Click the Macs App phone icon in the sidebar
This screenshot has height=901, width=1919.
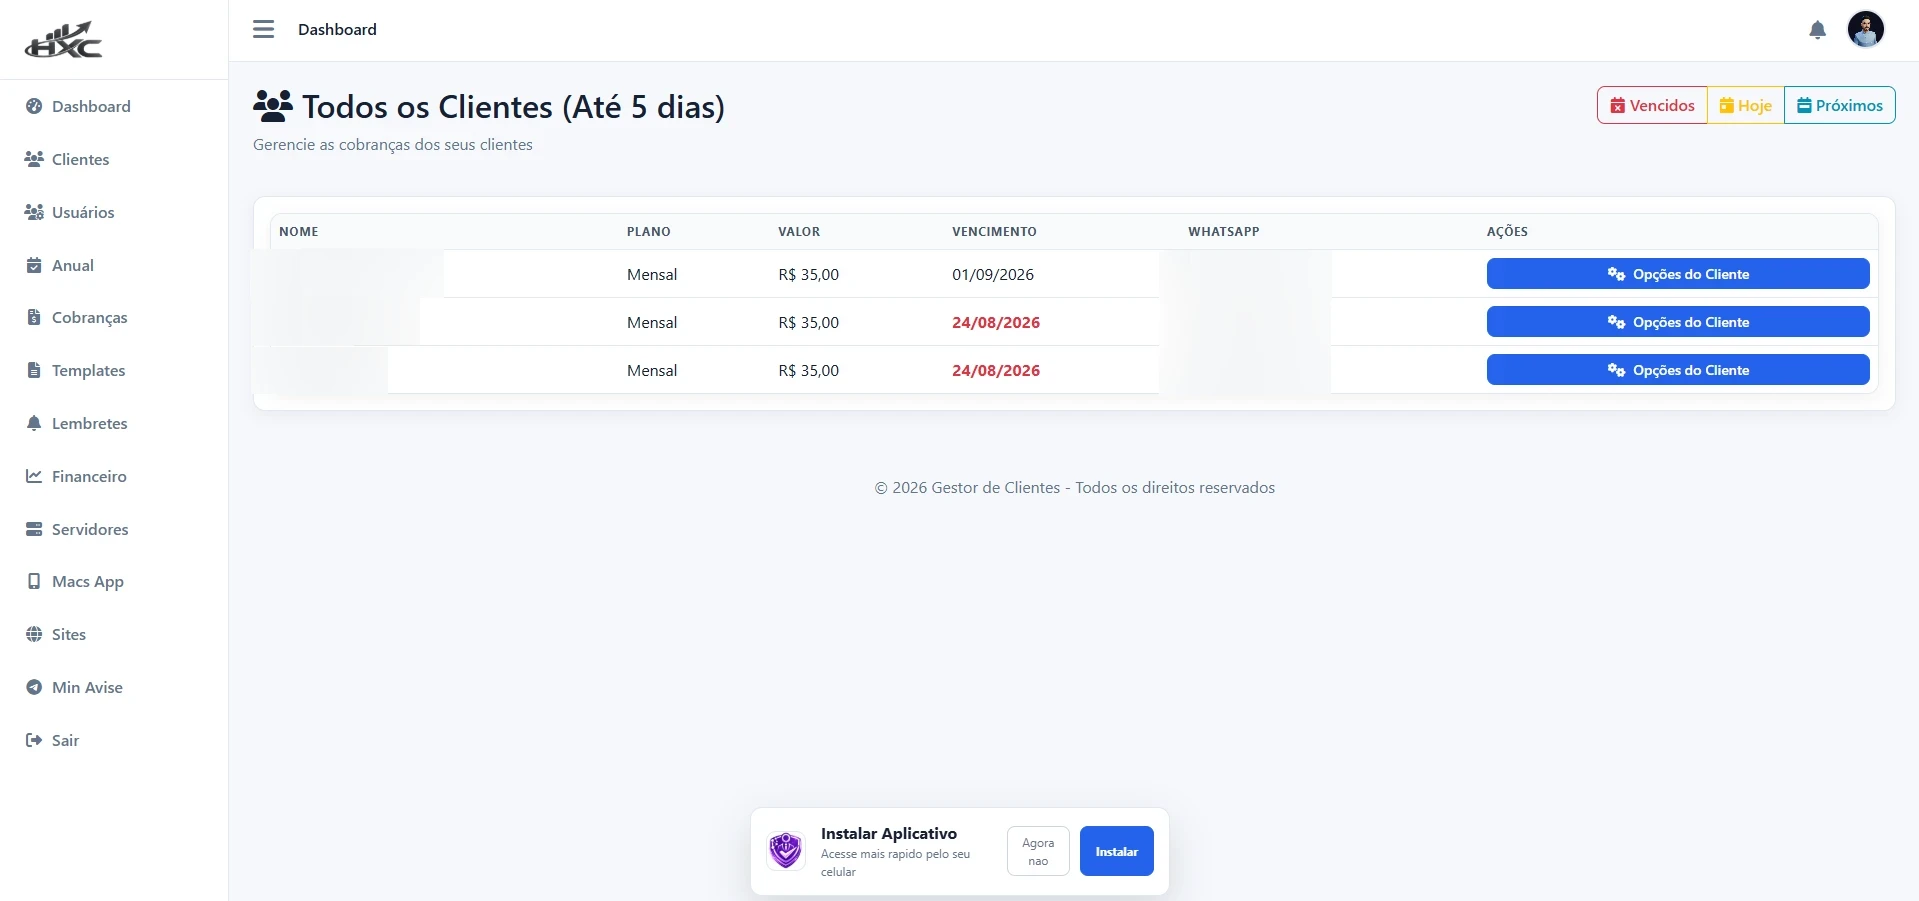tap(34, 581)
